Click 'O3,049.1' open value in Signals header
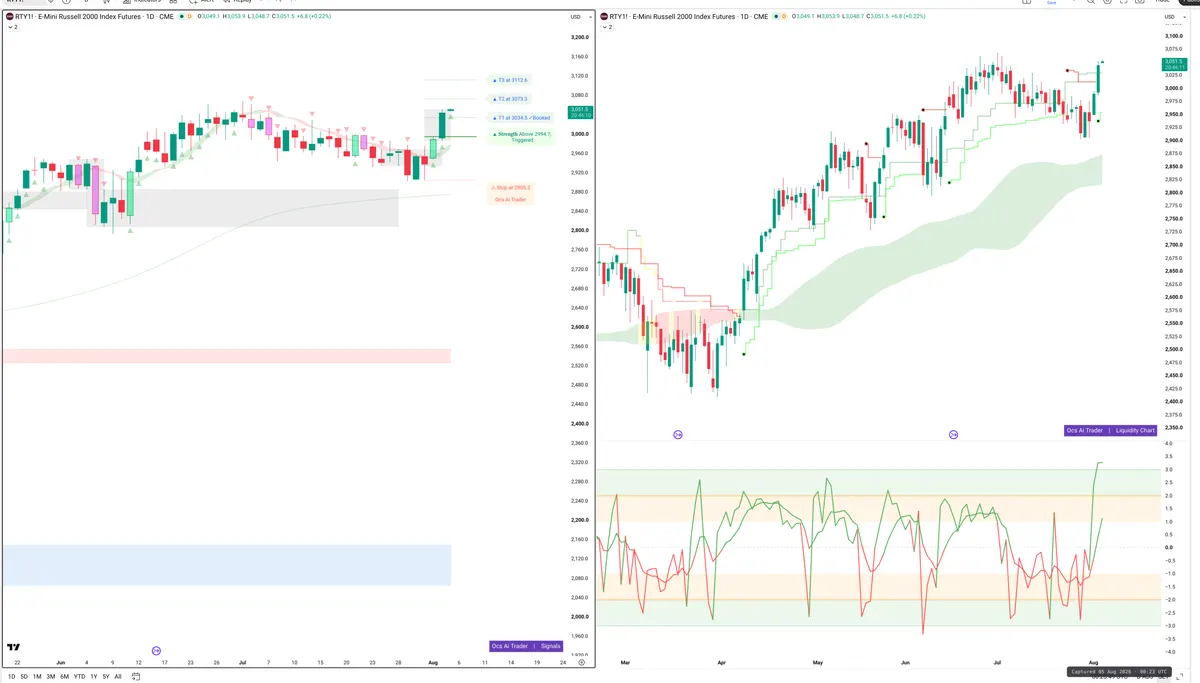Screen dimensions: 1200x683 [208, 17]
